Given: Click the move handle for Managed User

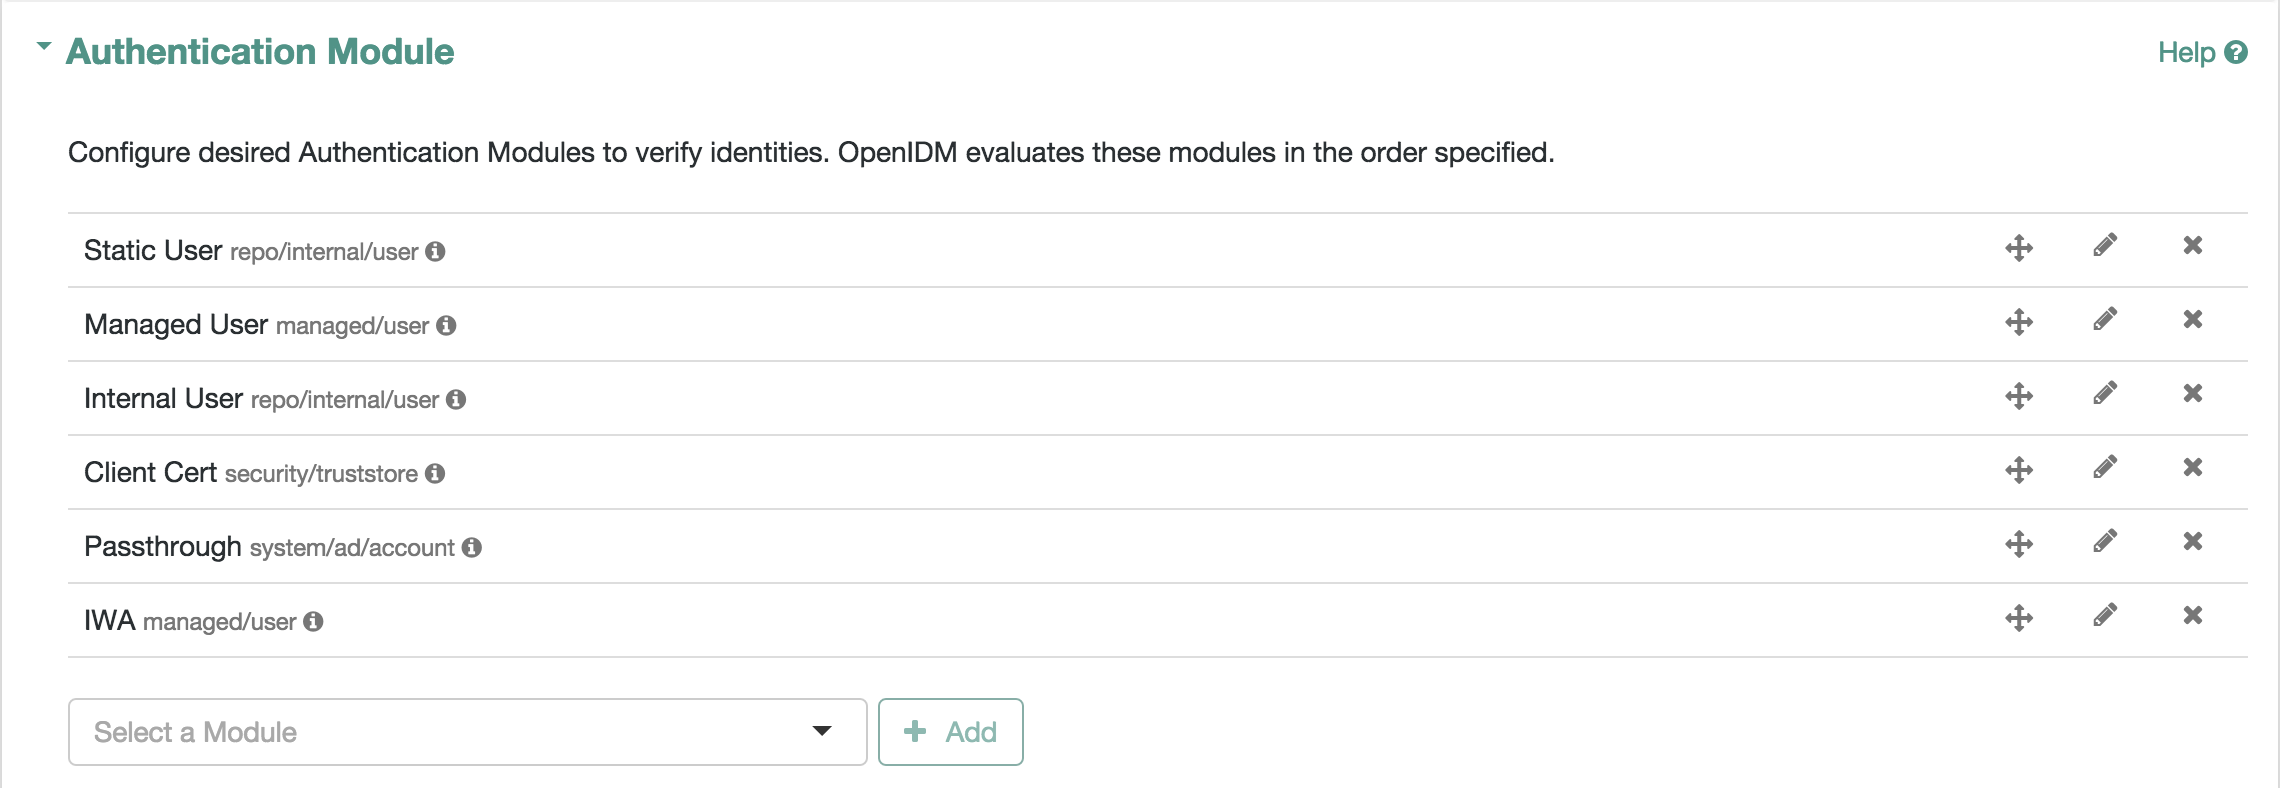Looking at the screenshot, I should point(2019,322).
